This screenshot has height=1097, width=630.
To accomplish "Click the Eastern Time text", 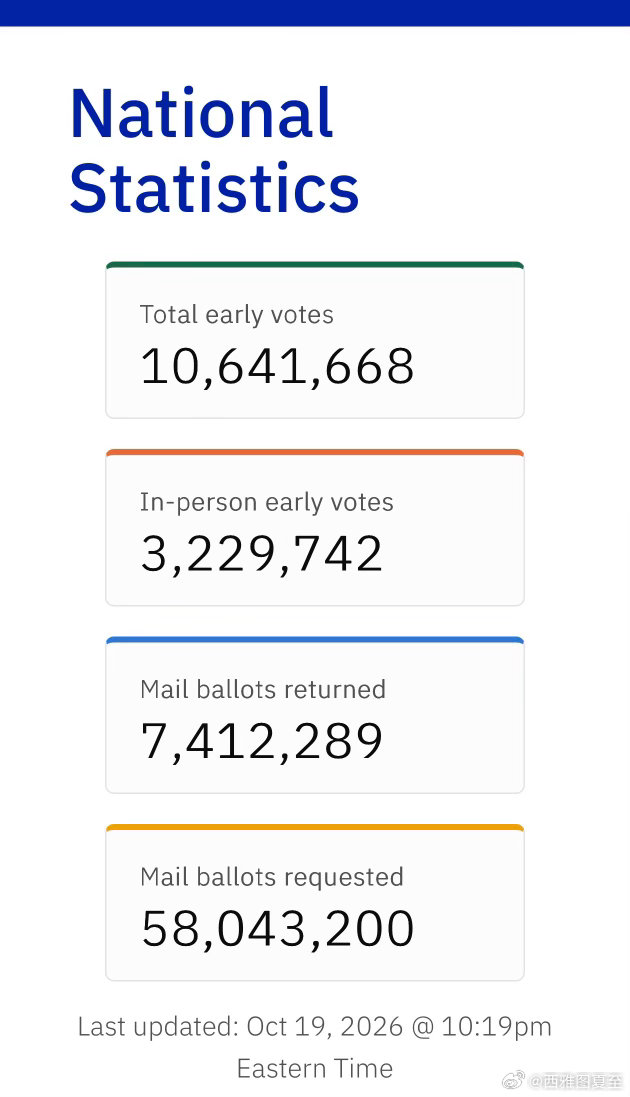I will point(315,1069).
